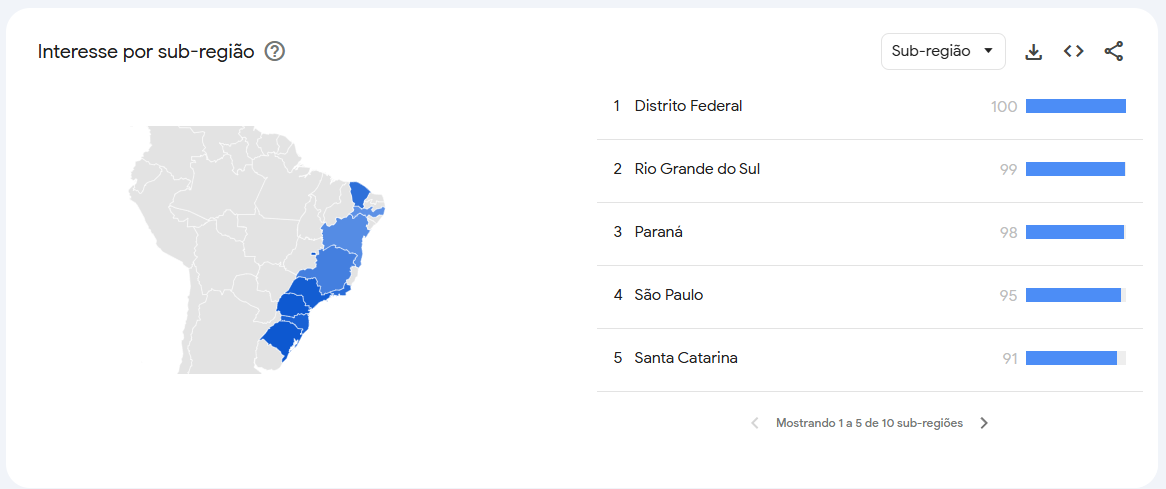This screenshot has width=1166, height=489.
Task: Open the São Paulo list entry
Action: click(x=669, y=295)
